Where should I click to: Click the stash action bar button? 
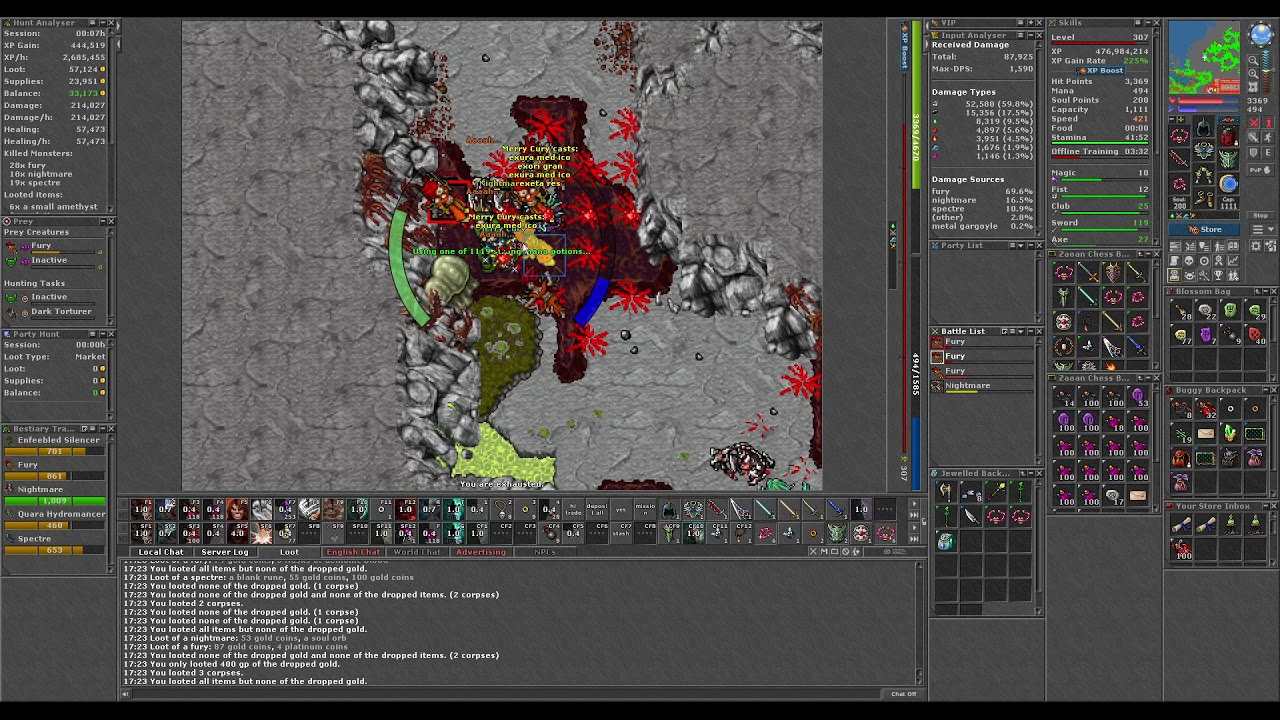[x=621, y=533]
